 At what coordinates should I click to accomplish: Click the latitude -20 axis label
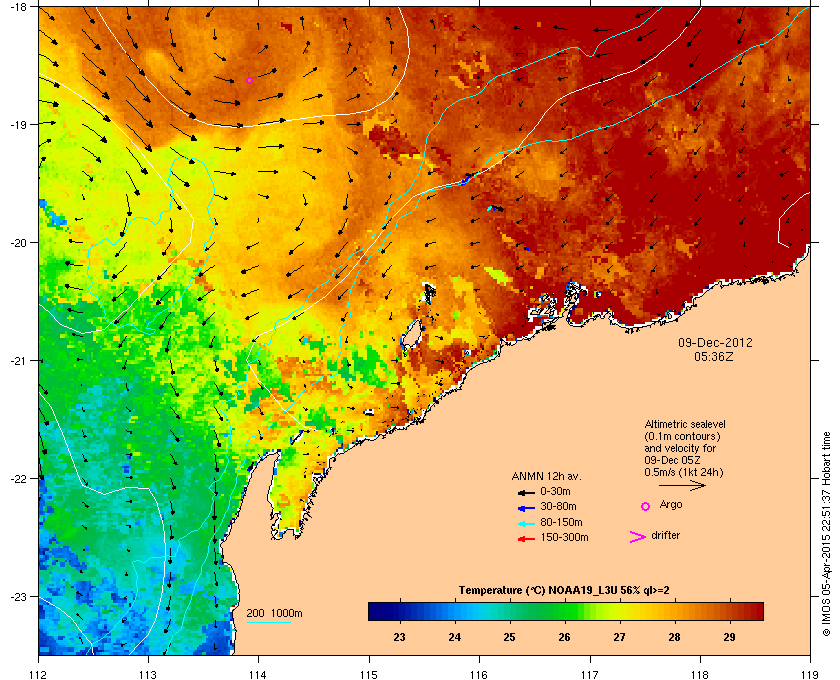(x=17, y=242)
